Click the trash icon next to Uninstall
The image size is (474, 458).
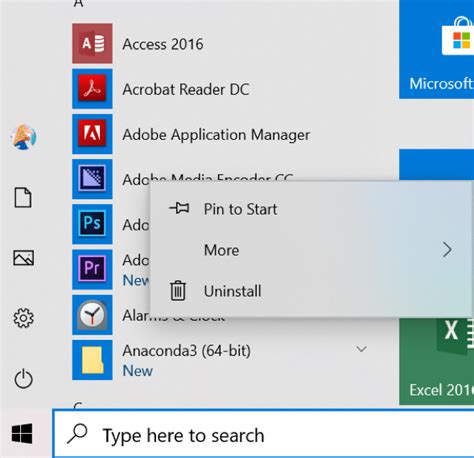click(x=178, y=291)
